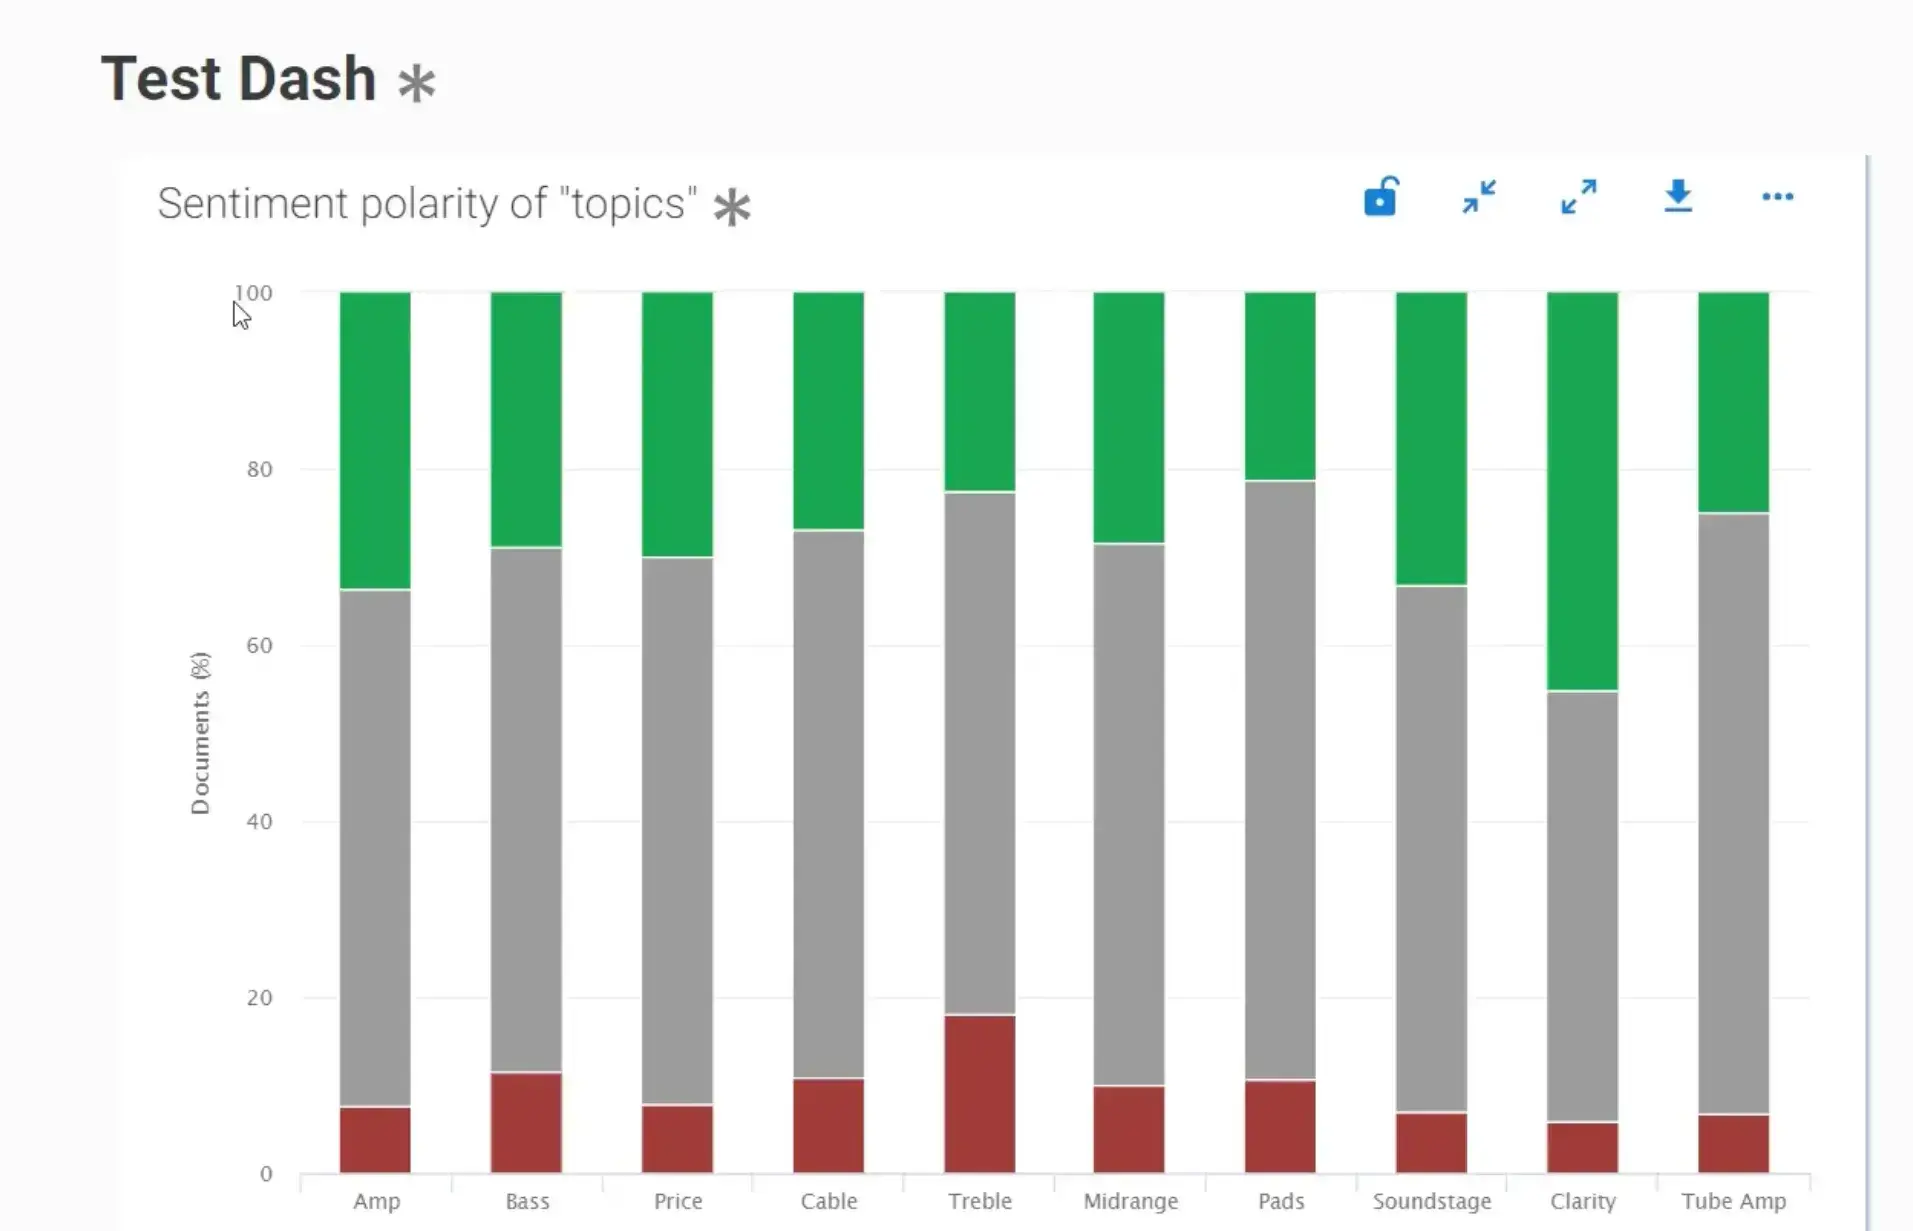The image size is (1913, 1231).
Task: Click the gray segment of Tube Amp bar
Action: [x=1733, y=813]
